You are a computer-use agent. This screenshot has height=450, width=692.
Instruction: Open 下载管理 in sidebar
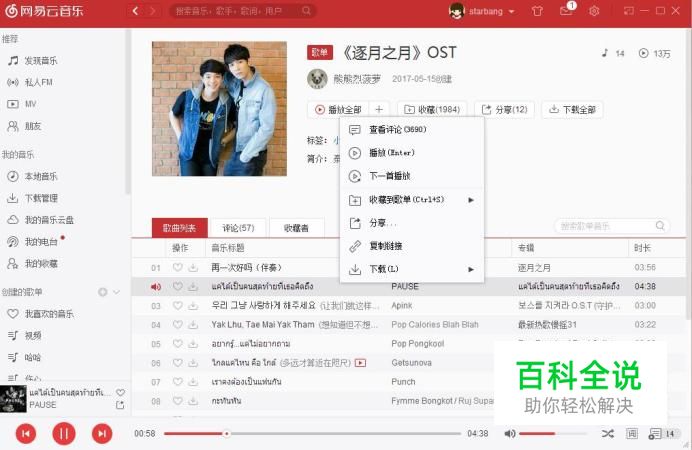(x=33, y=198)
